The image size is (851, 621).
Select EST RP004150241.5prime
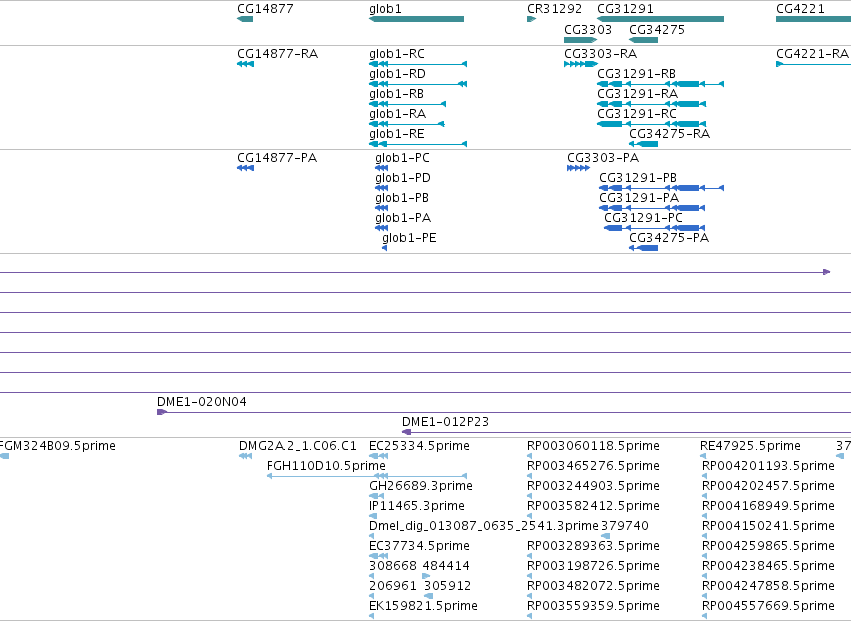(704, 536)
